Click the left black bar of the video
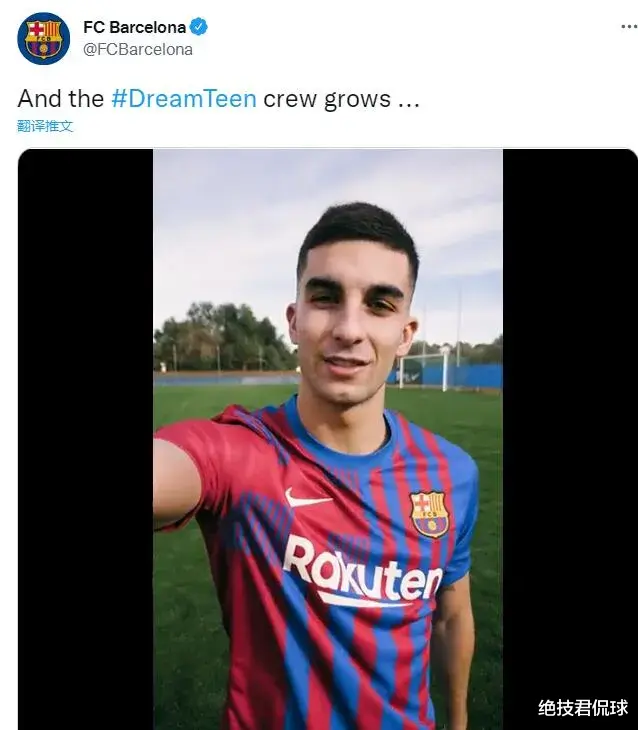This screenshot has width=638, height=730. [x=86, y=440]
